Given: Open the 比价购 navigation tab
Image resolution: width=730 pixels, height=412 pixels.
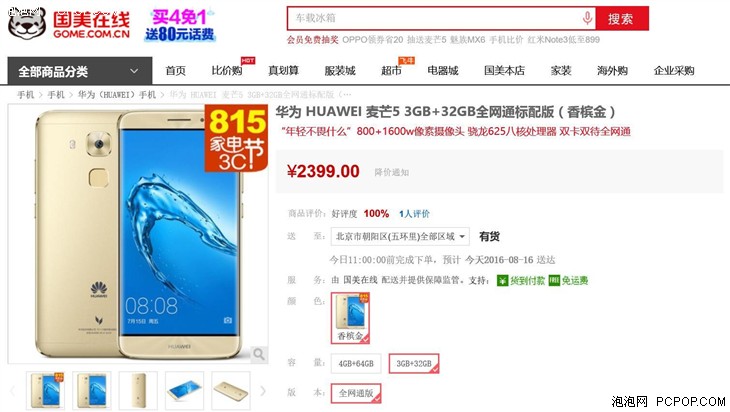Looking at the screenshot, I should [227, 71].
